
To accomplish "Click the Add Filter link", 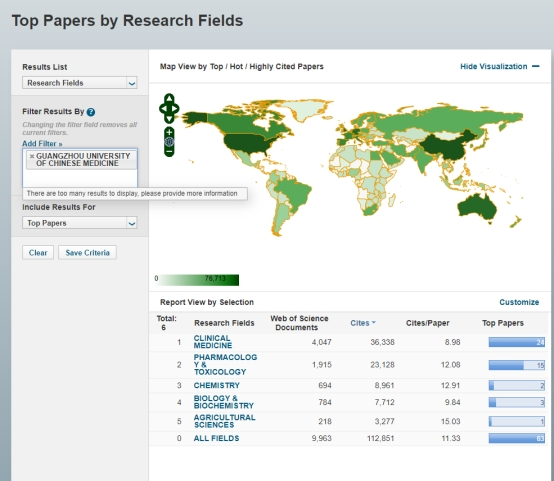I will 42,143.
